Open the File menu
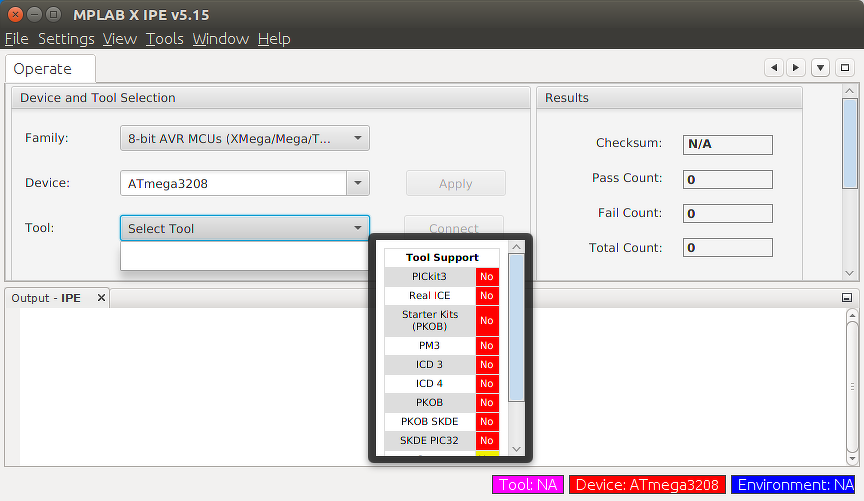864x501 pixels. pyautogui.click(x=17, y=39)
